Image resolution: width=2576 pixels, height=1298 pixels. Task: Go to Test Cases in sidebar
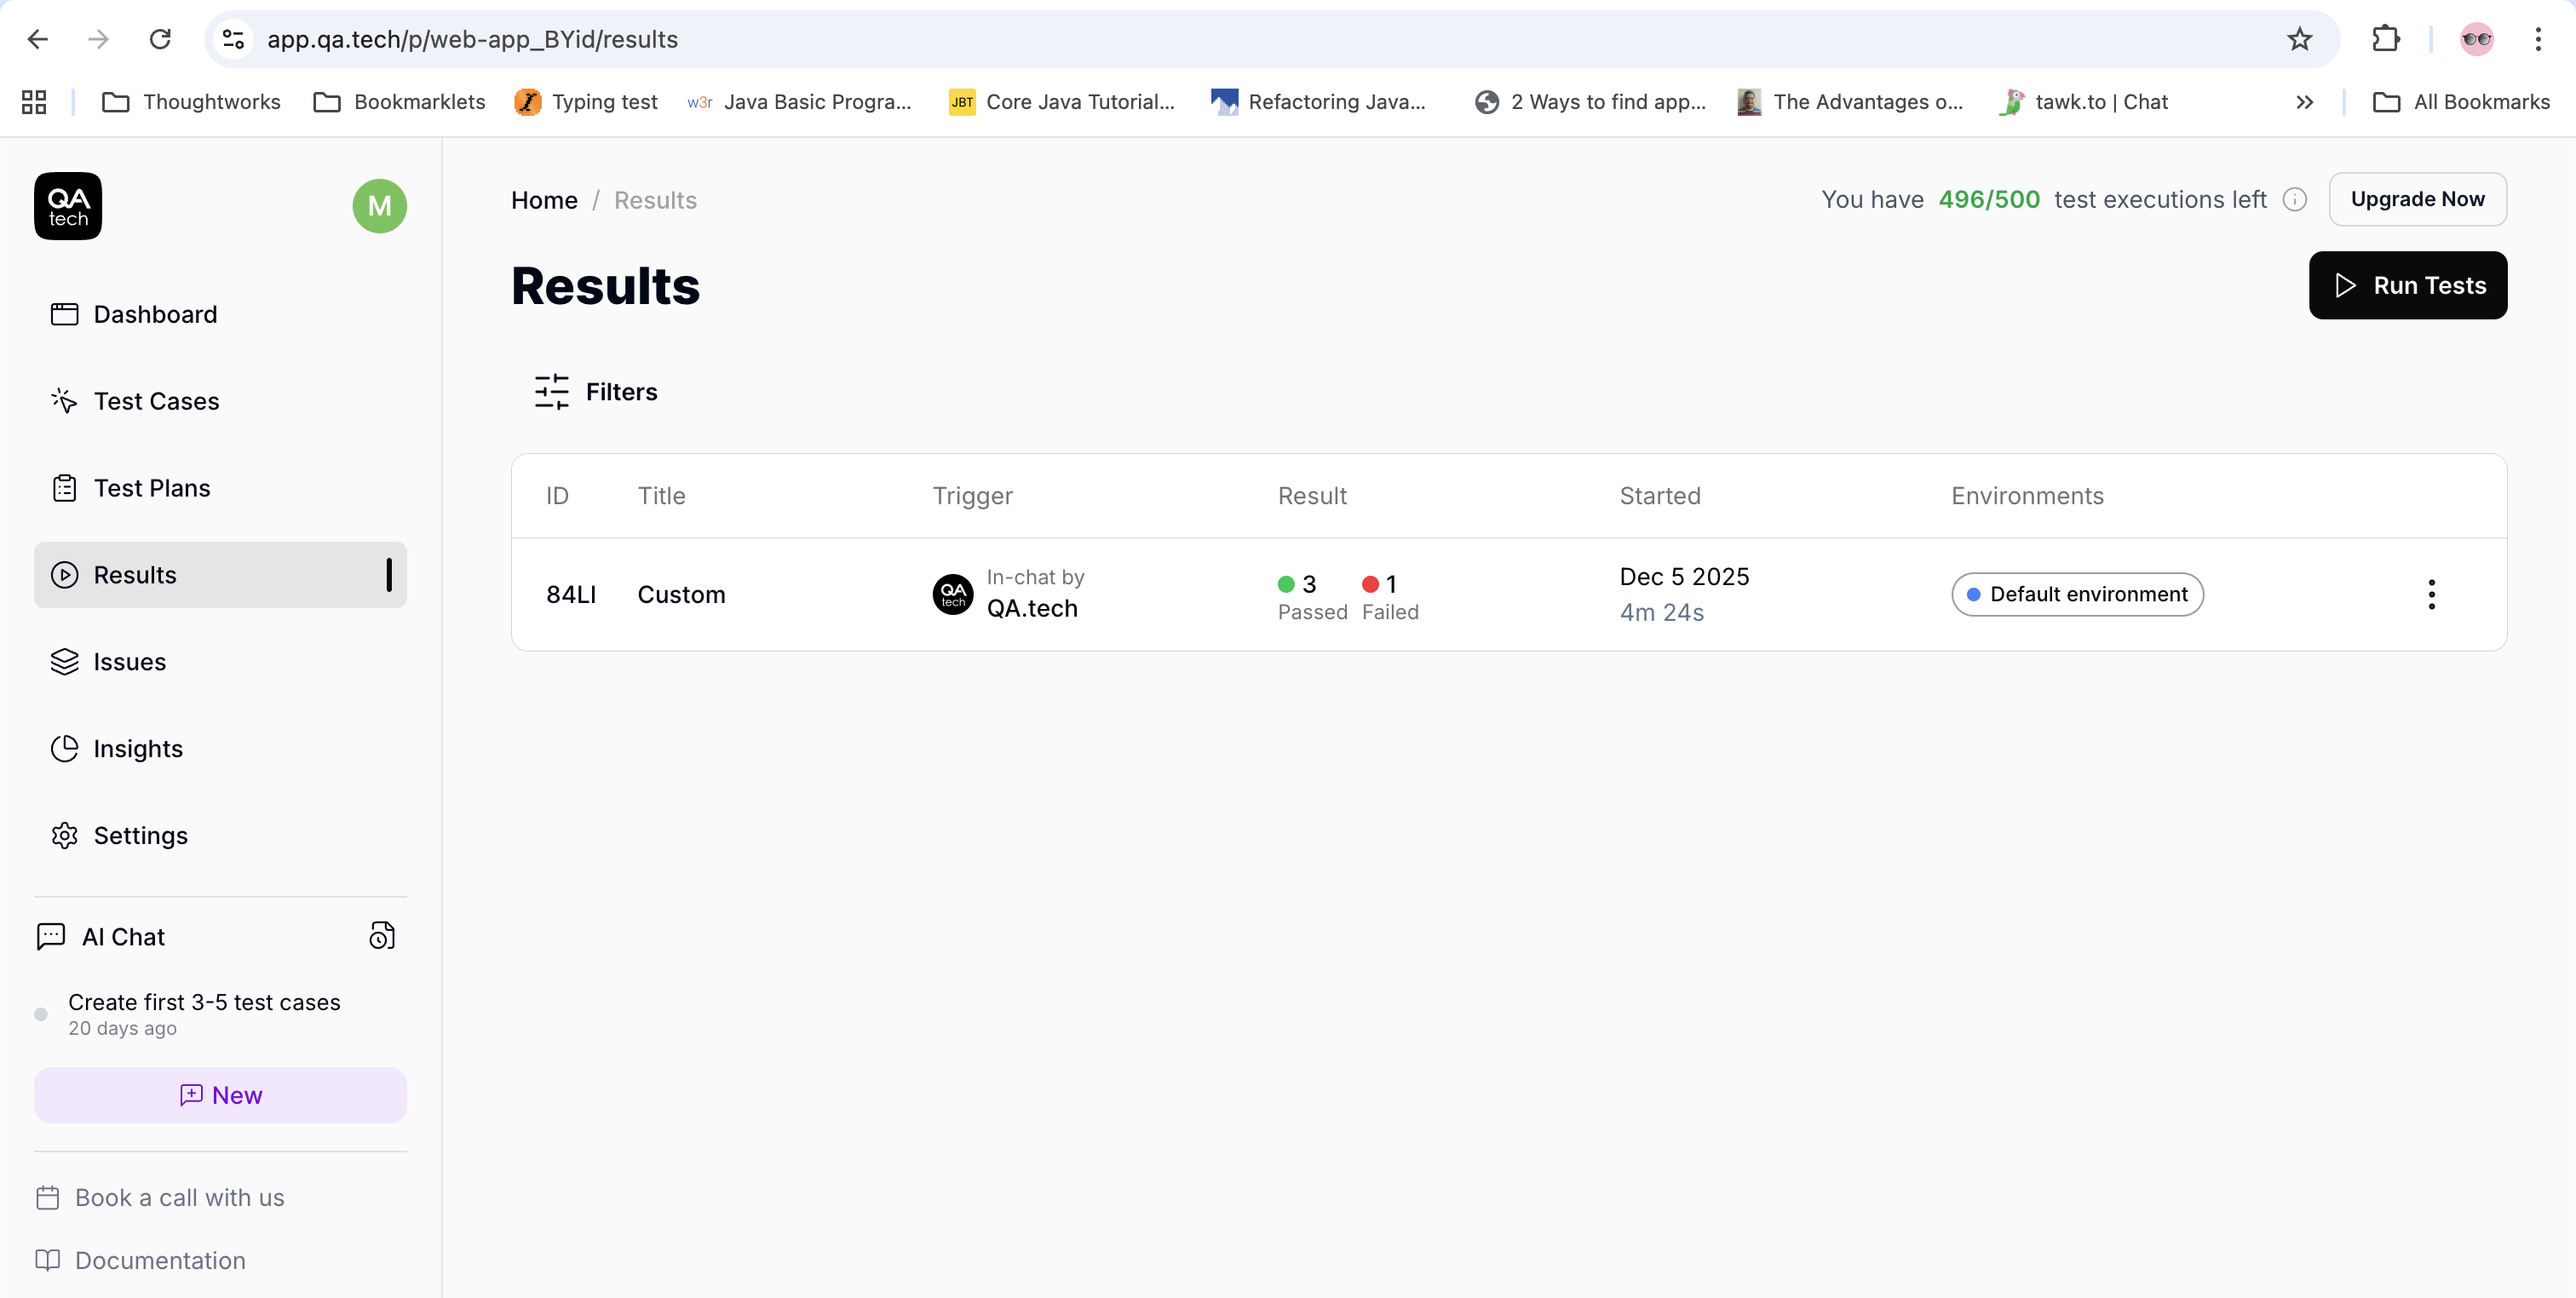tap(156, 401)
